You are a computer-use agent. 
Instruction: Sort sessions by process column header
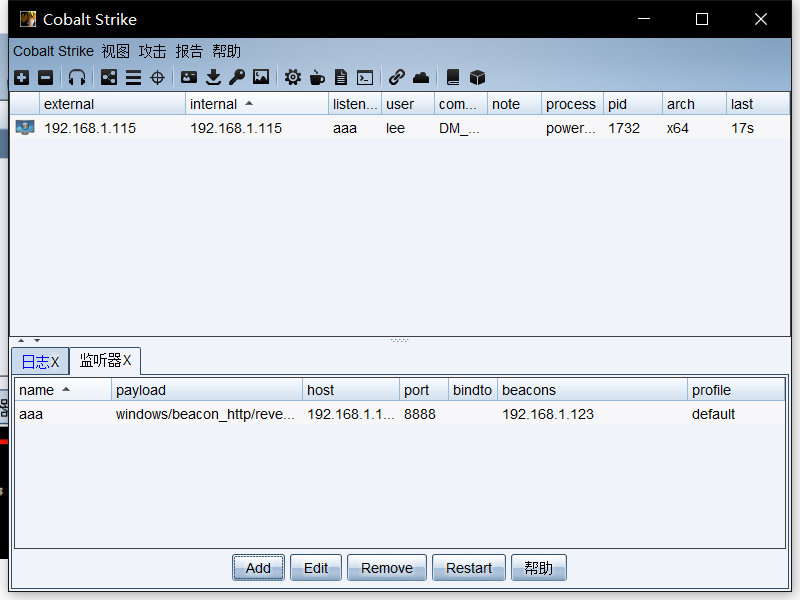pos(572,104)
